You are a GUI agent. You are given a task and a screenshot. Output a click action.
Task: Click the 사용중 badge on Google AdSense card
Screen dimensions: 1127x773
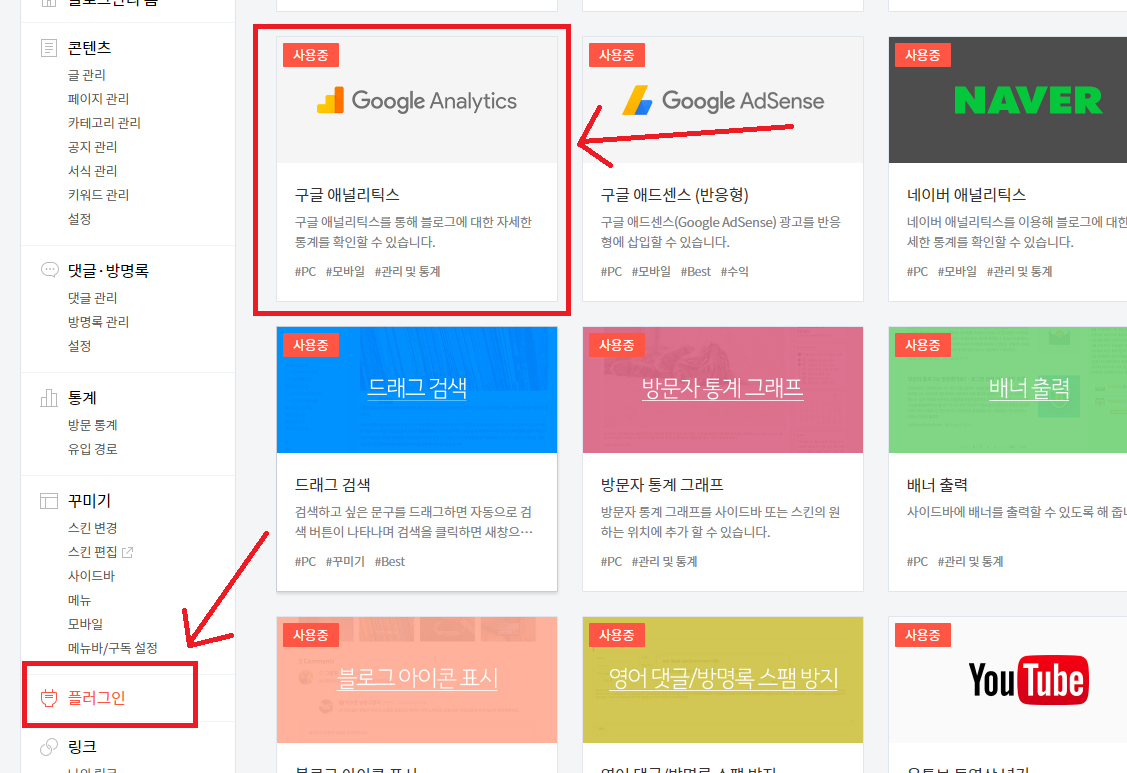point(617,55)
